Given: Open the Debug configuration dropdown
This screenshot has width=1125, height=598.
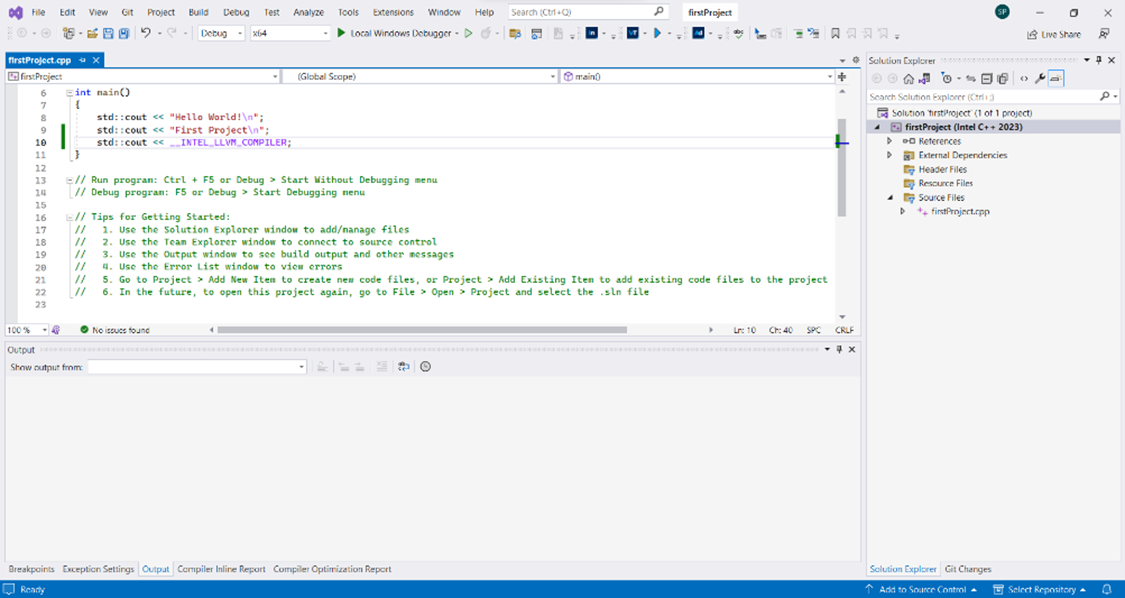Looking at the screenshot, I should tap(221, 33).
